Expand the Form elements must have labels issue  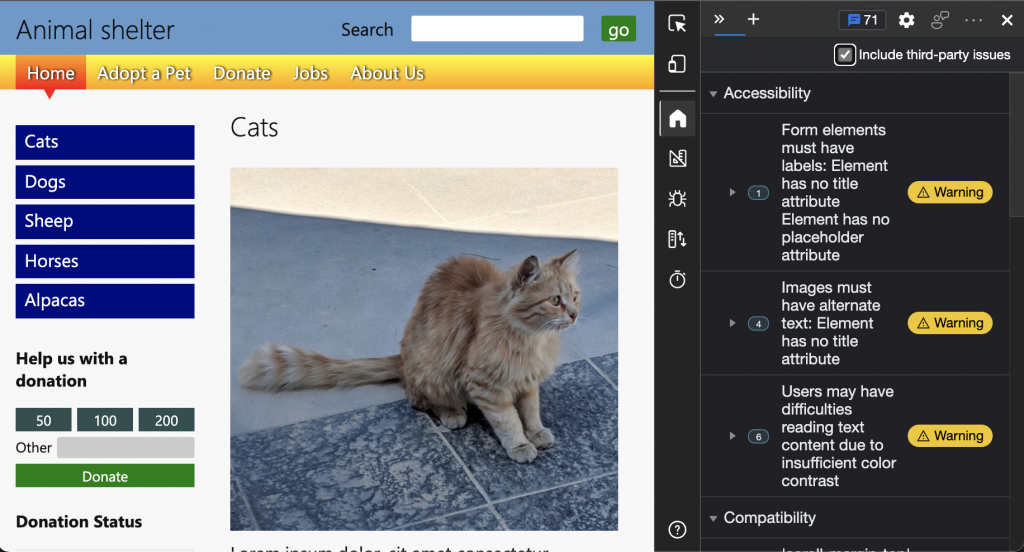click(x=732, y=192)
